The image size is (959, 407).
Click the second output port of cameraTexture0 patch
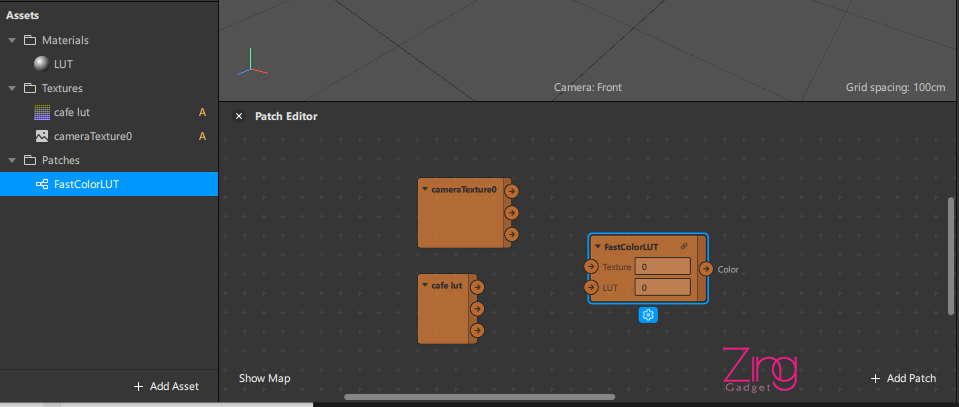click(x=512, y=213)
